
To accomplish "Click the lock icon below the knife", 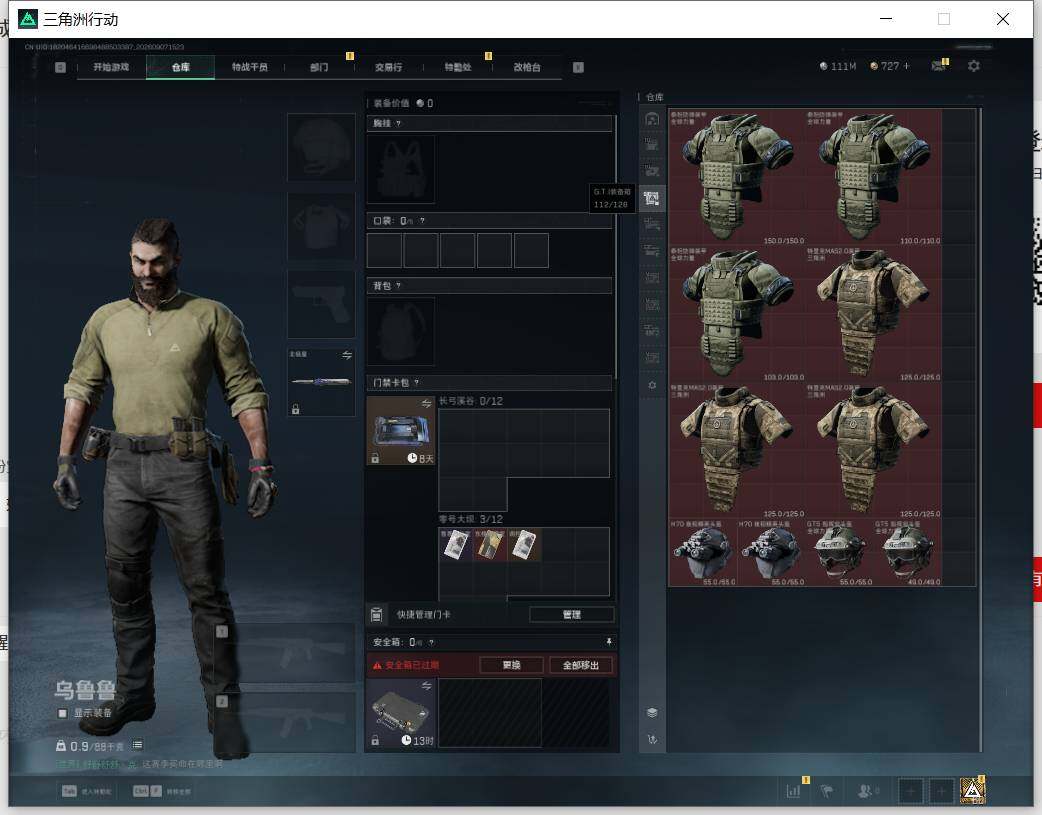I will pyautogui.click(x=296, y=409).
